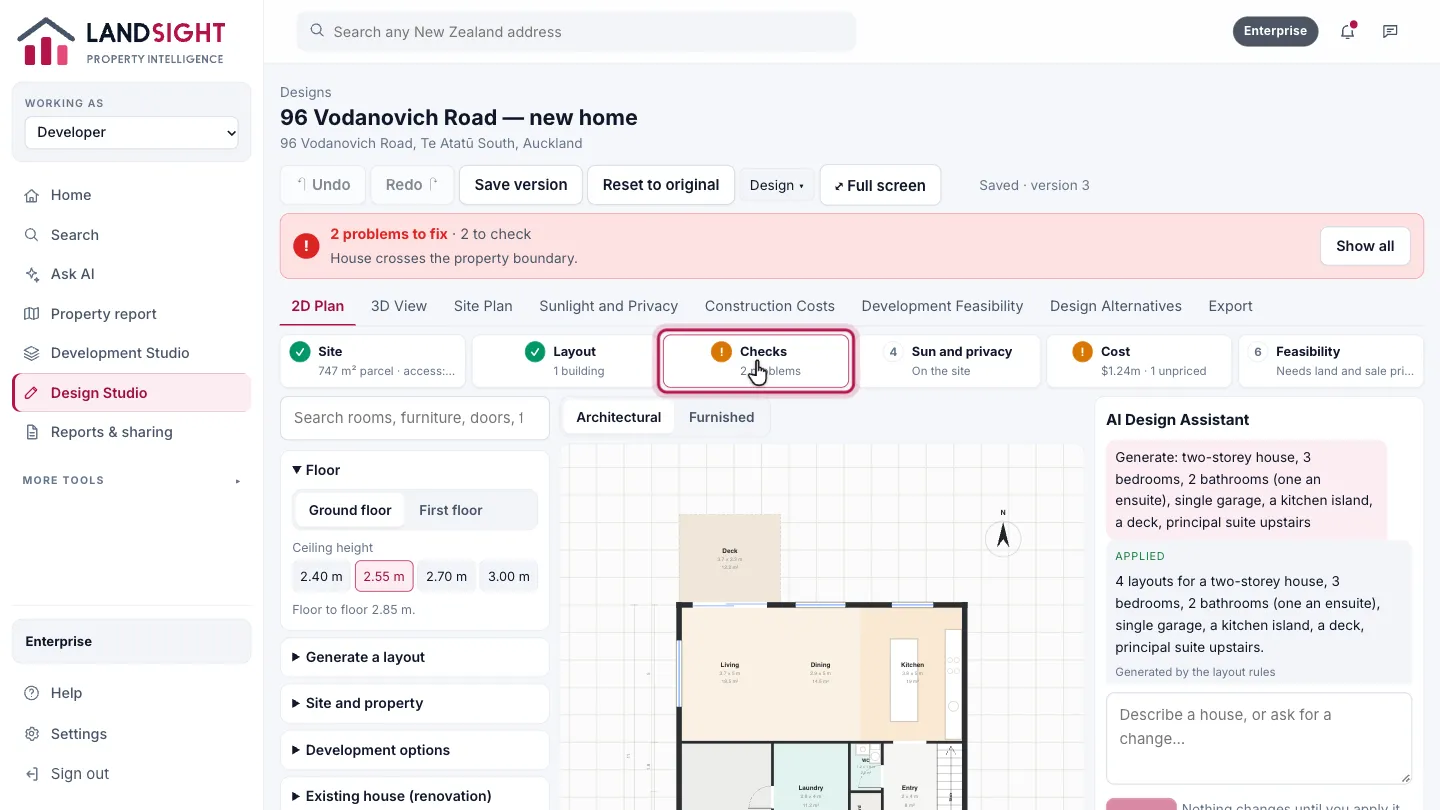Viewport: 1440px width, 810px height.
Task: Click the Search magnifier in the sidebar
Action: click(x=32, y=235)
